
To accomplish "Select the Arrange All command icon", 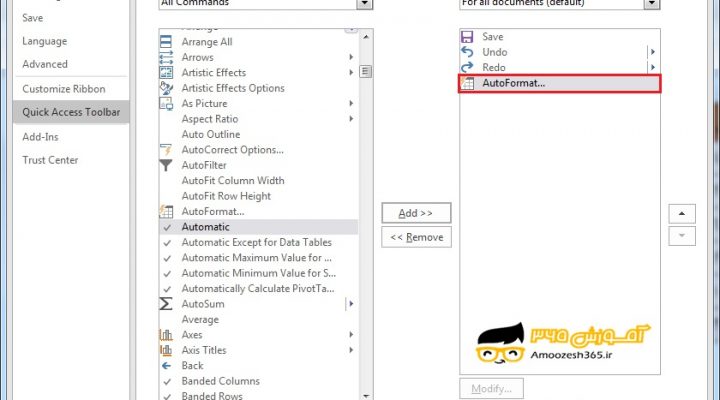I will [166, 42].
